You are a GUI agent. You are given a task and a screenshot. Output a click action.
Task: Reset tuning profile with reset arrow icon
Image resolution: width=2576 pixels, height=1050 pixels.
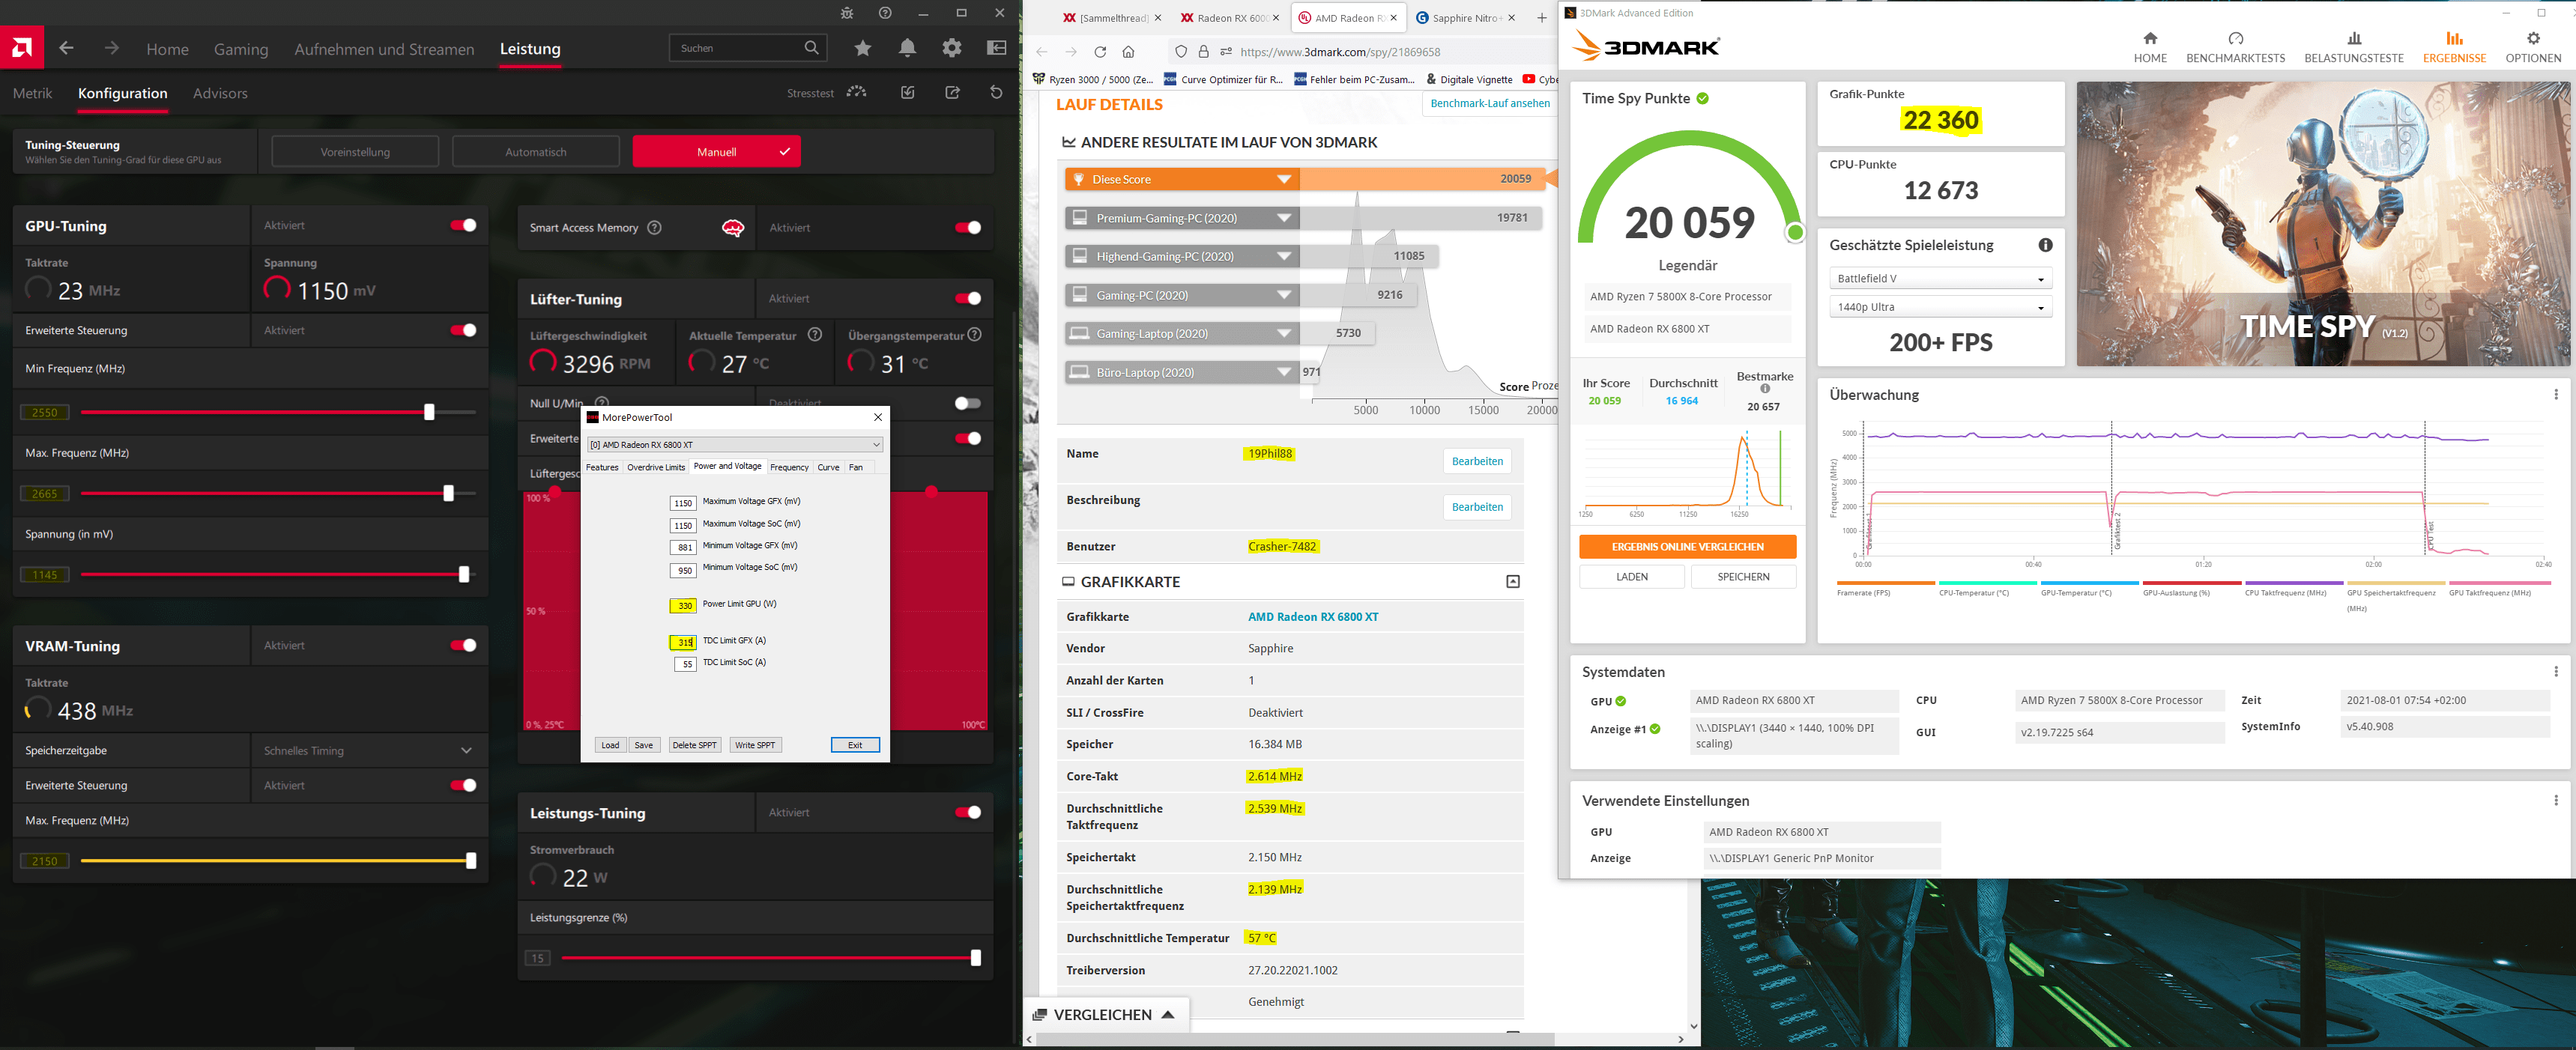996,92
